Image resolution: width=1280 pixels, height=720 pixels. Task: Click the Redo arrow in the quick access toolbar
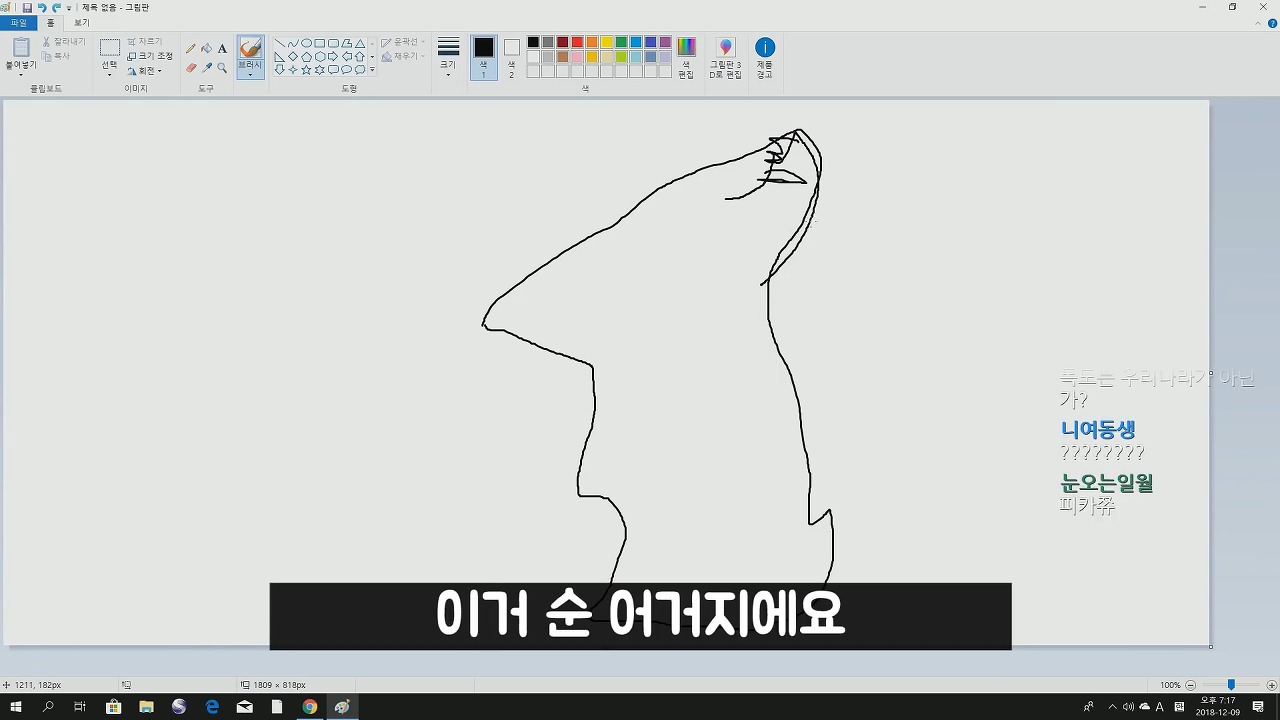coord(56,7)
